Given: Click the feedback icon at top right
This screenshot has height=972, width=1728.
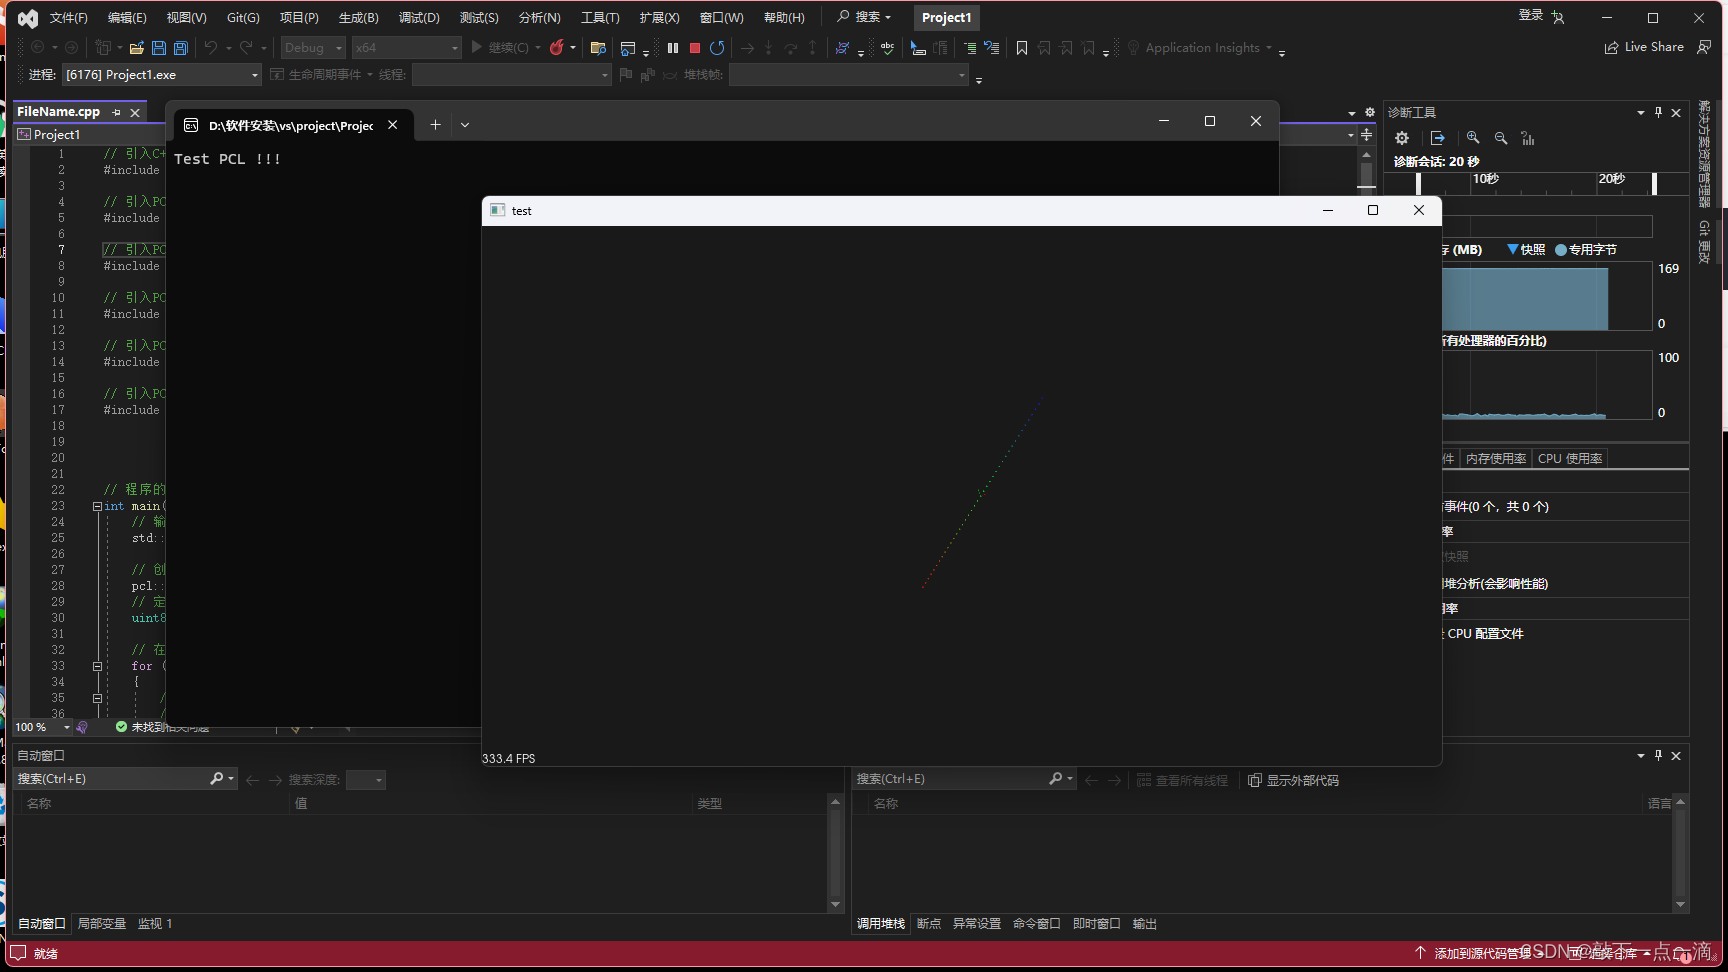Looking at the screenshot, I should (x=1705, y=47).
